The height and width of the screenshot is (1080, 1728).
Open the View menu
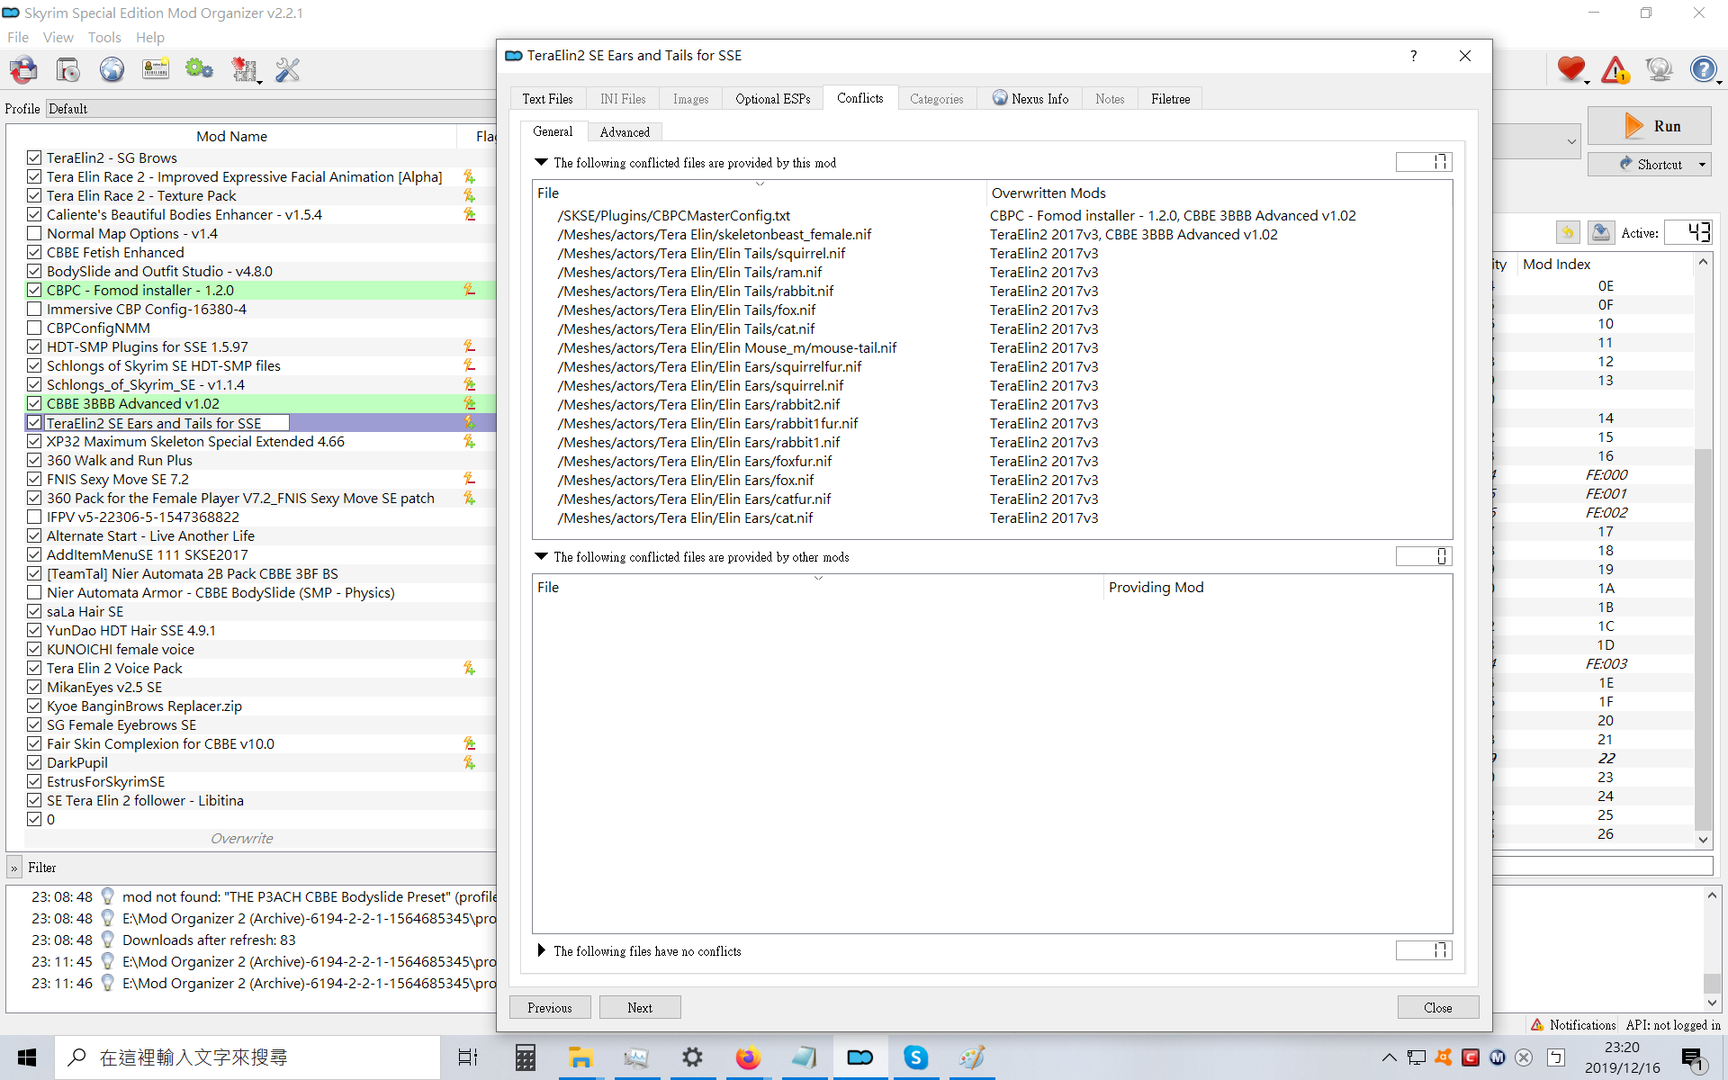pyautogui.click(x=58, y=37)
